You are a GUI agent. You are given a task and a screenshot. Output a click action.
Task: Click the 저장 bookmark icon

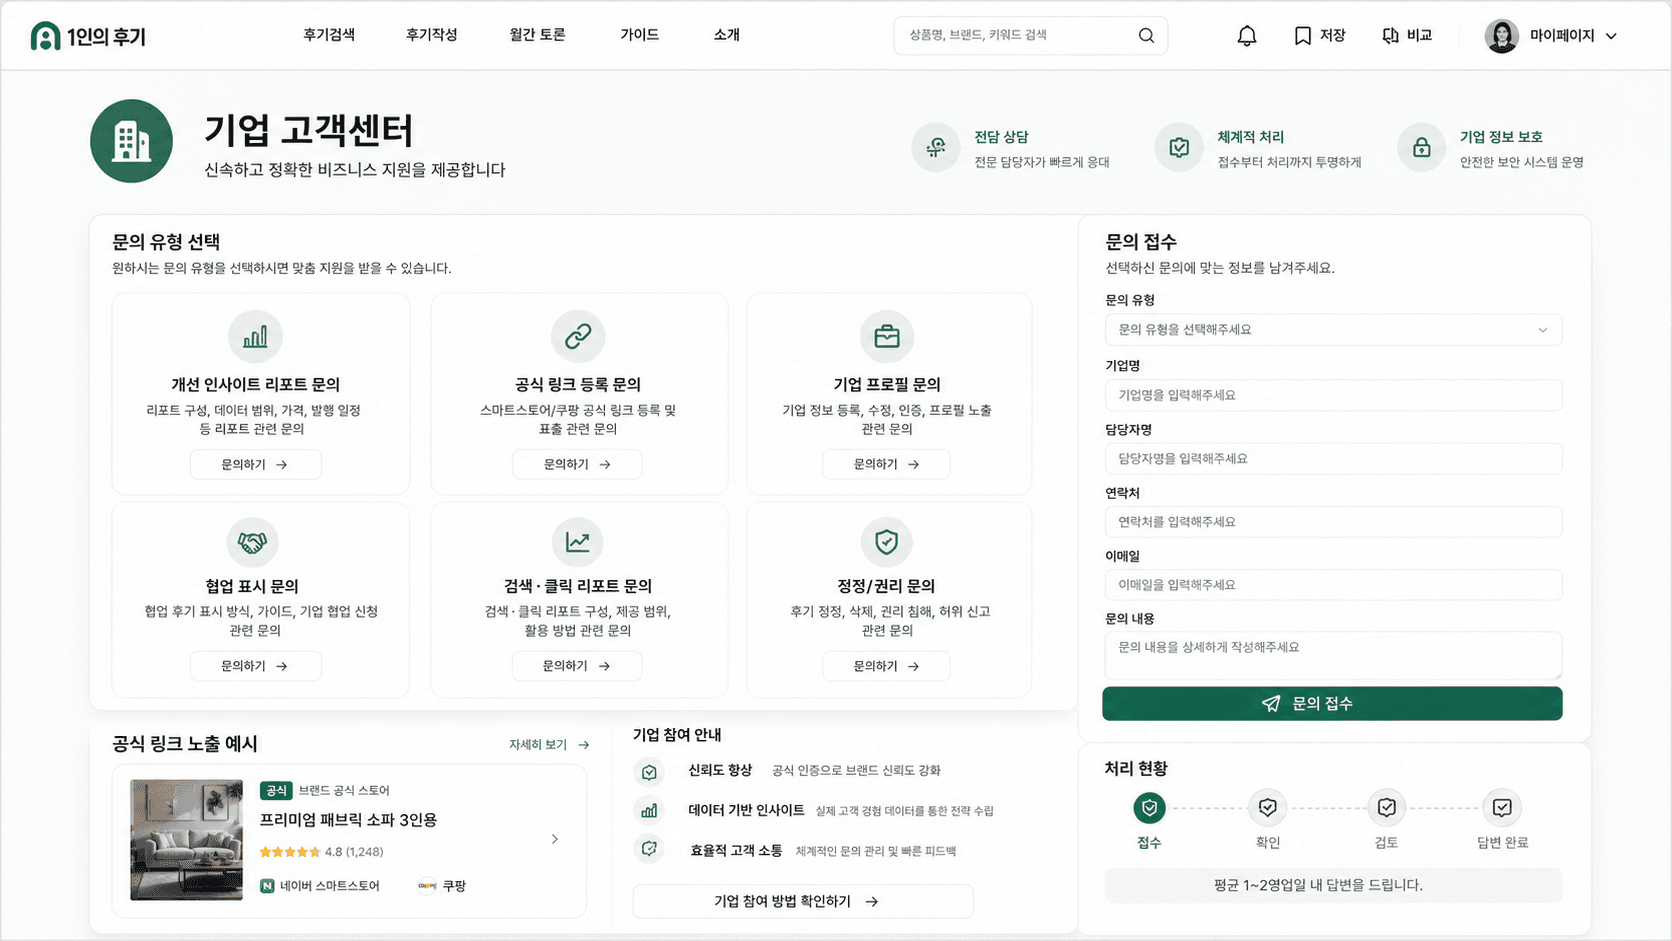1302,36
